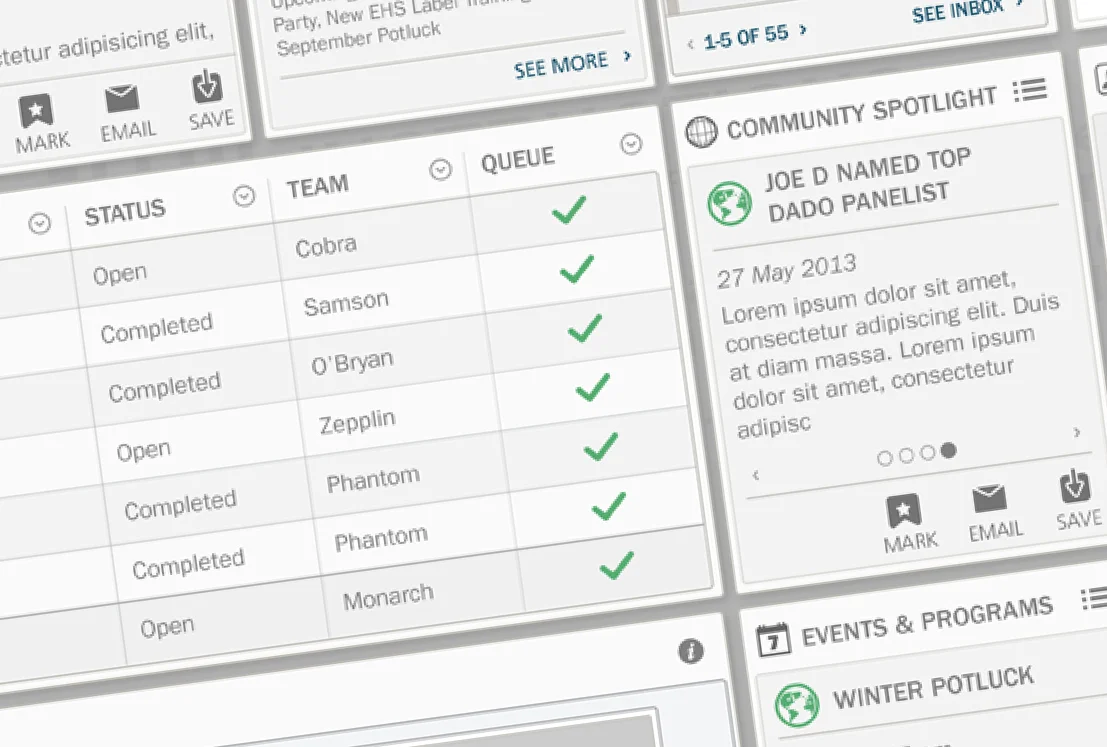Click the info icon below the table

tap(690, 651)
